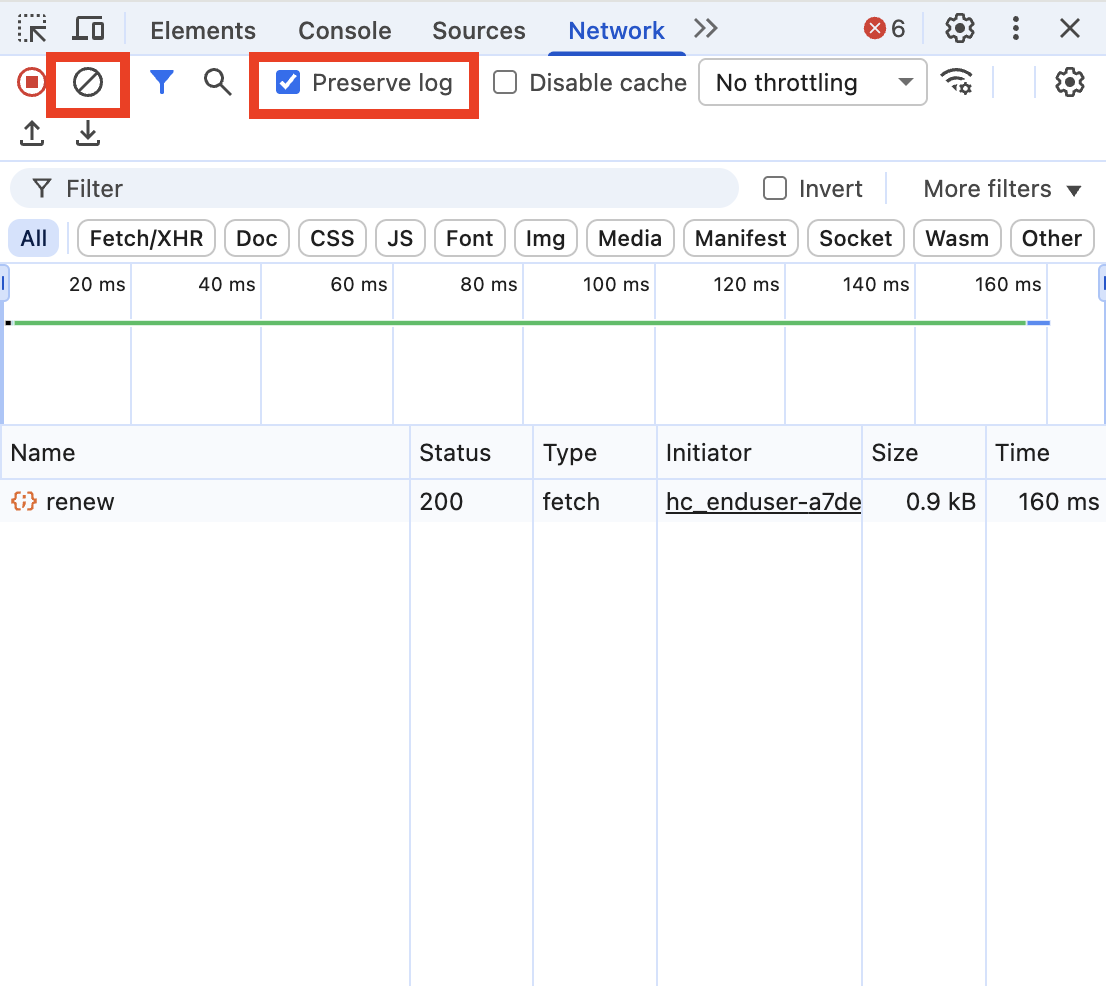Image resolution: width=1106 pixels, height=986 pixels.
Task: Click the 0.9 kB size cell
Action: (923, 501)
